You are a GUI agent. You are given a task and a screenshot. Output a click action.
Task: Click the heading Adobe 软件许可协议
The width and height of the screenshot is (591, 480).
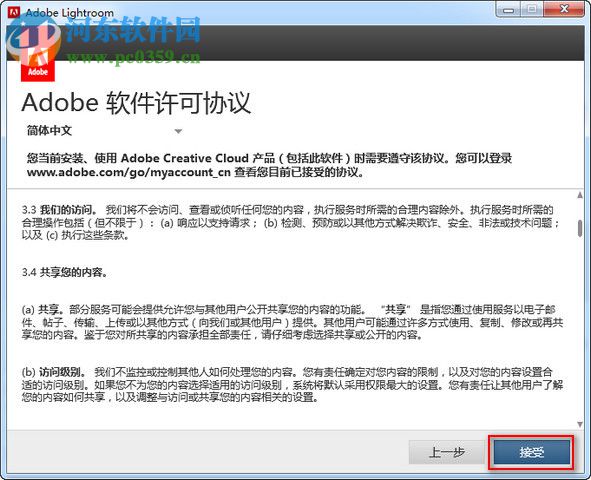pyautogui.click(x=136, y=102)
